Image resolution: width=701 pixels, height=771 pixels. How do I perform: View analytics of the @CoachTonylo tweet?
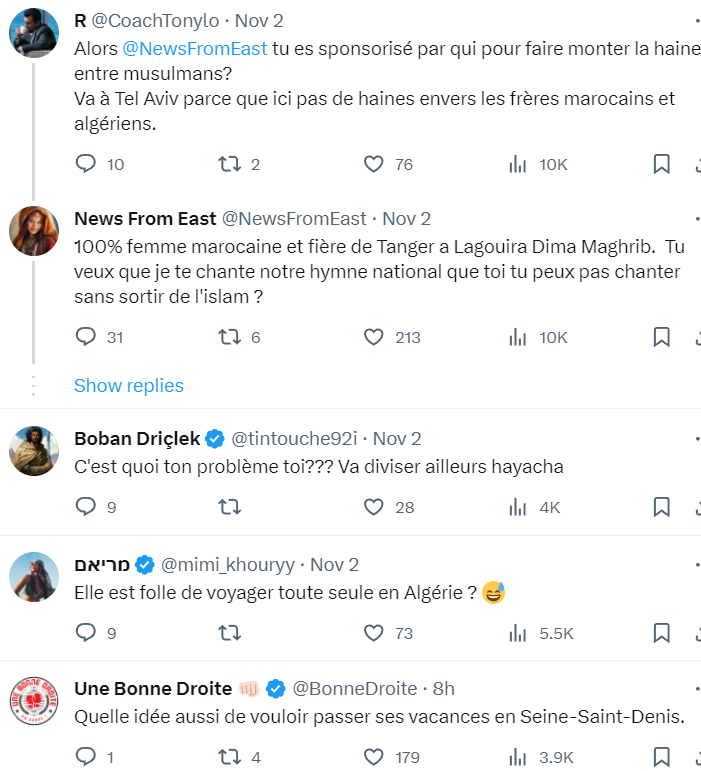518,164
